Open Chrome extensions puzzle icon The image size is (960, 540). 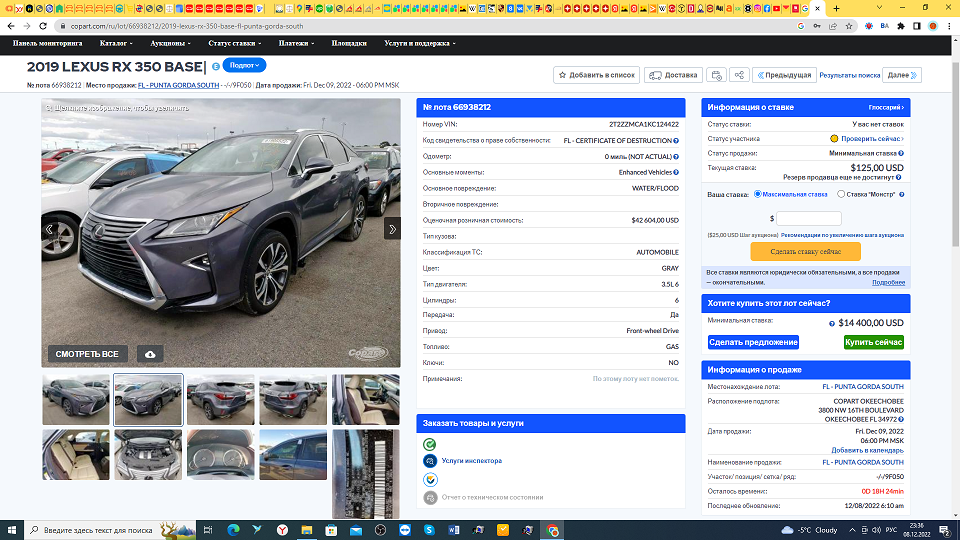pos(901,26)
